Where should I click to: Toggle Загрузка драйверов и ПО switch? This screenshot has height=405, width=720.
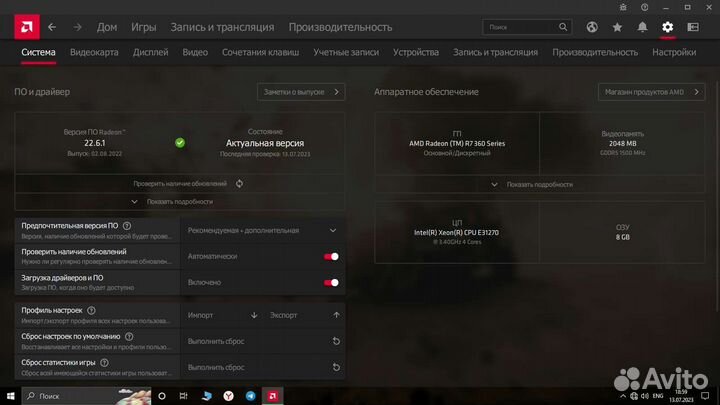pyautogui.click(x=331, y=283)
